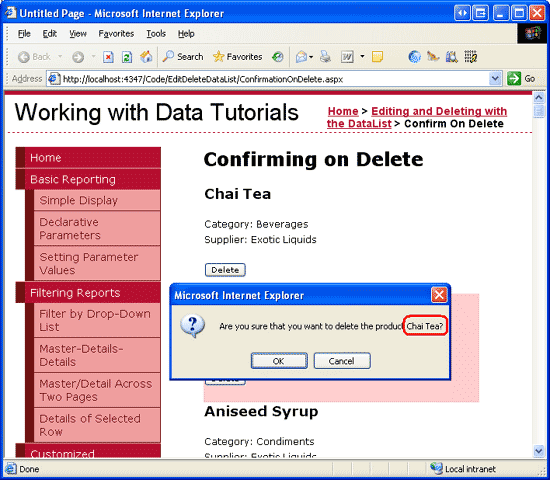
Task: Click the Local intranet status zone
Action: point(463,469)
